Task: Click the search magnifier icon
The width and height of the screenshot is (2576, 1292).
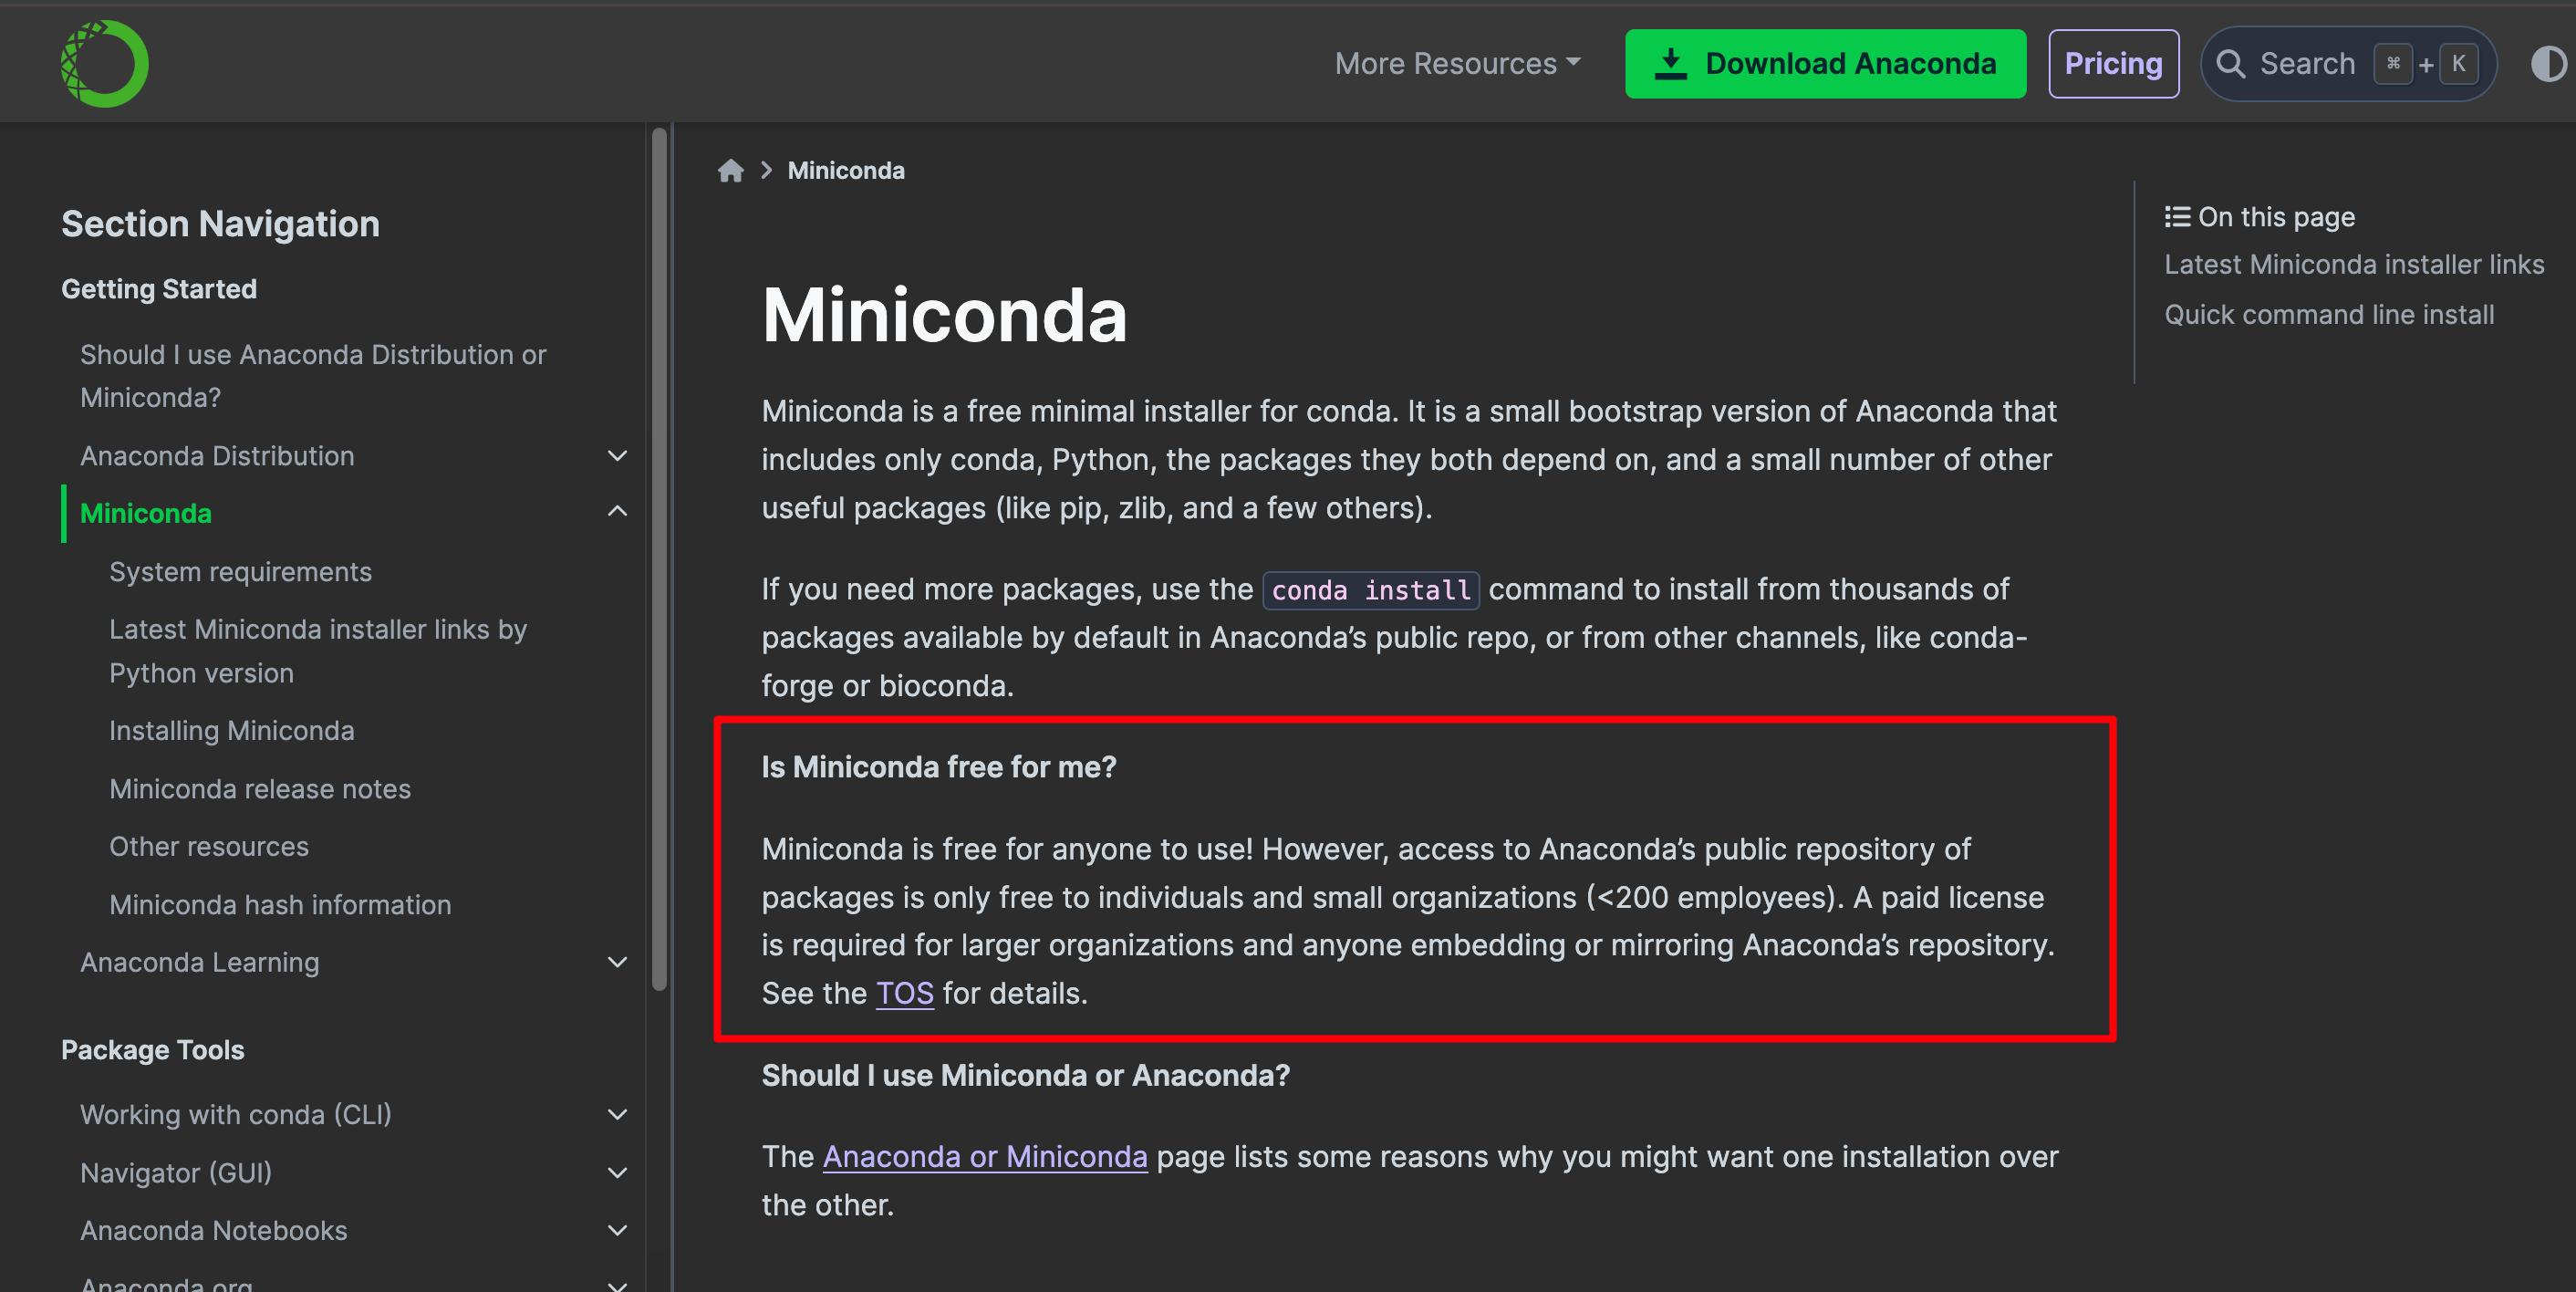Action: 2230,64
